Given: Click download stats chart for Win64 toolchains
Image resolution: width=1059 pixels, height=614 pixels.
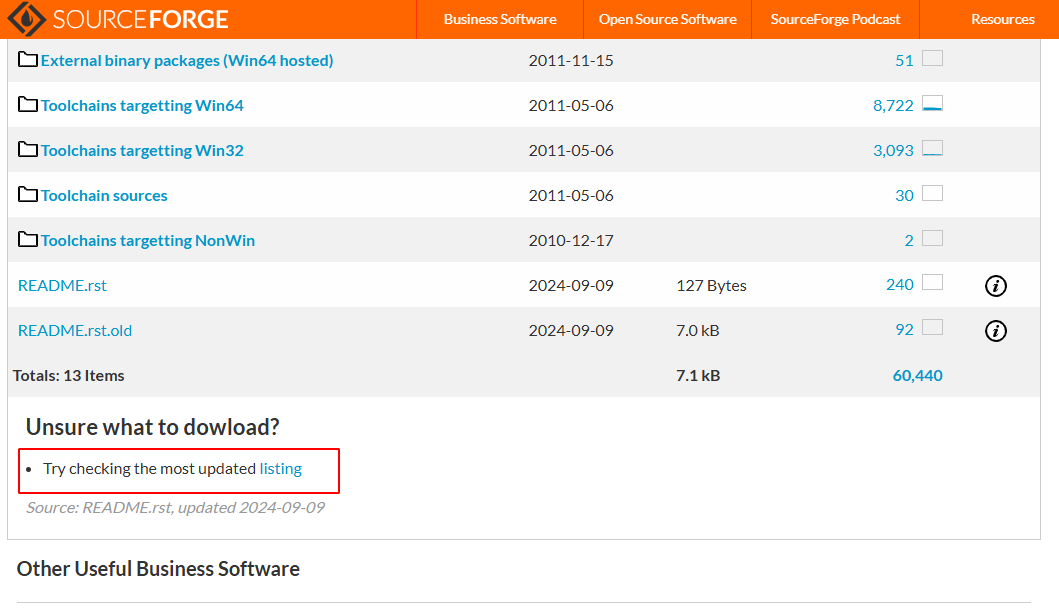Looking at the screenshot, I should click(x=932, y=104).
